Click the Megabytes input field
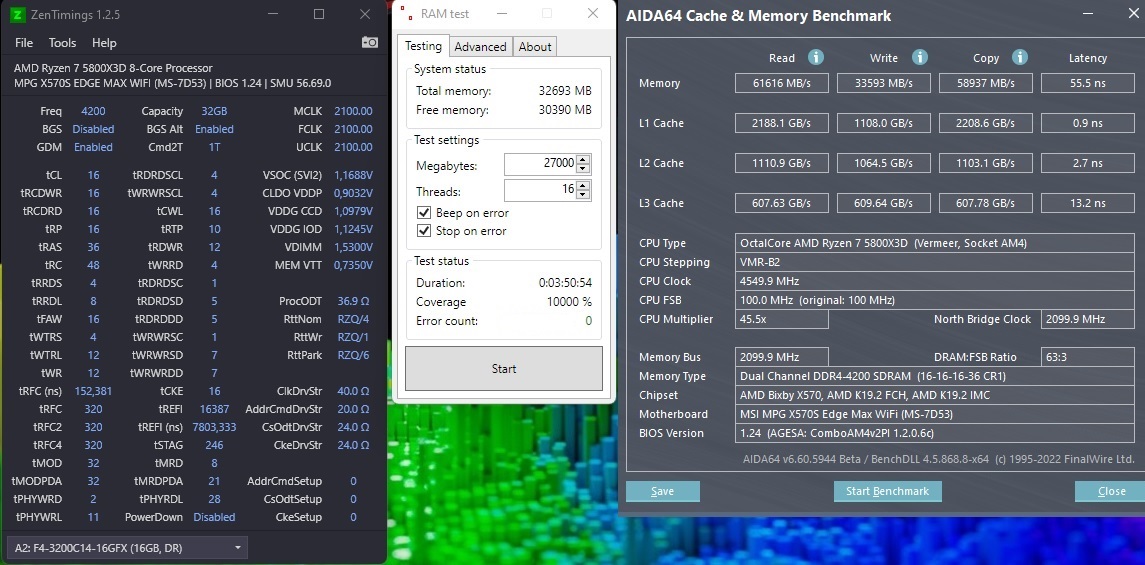Image resolution: width=1145 pixels, height=565 pixels. pos(540,164)
